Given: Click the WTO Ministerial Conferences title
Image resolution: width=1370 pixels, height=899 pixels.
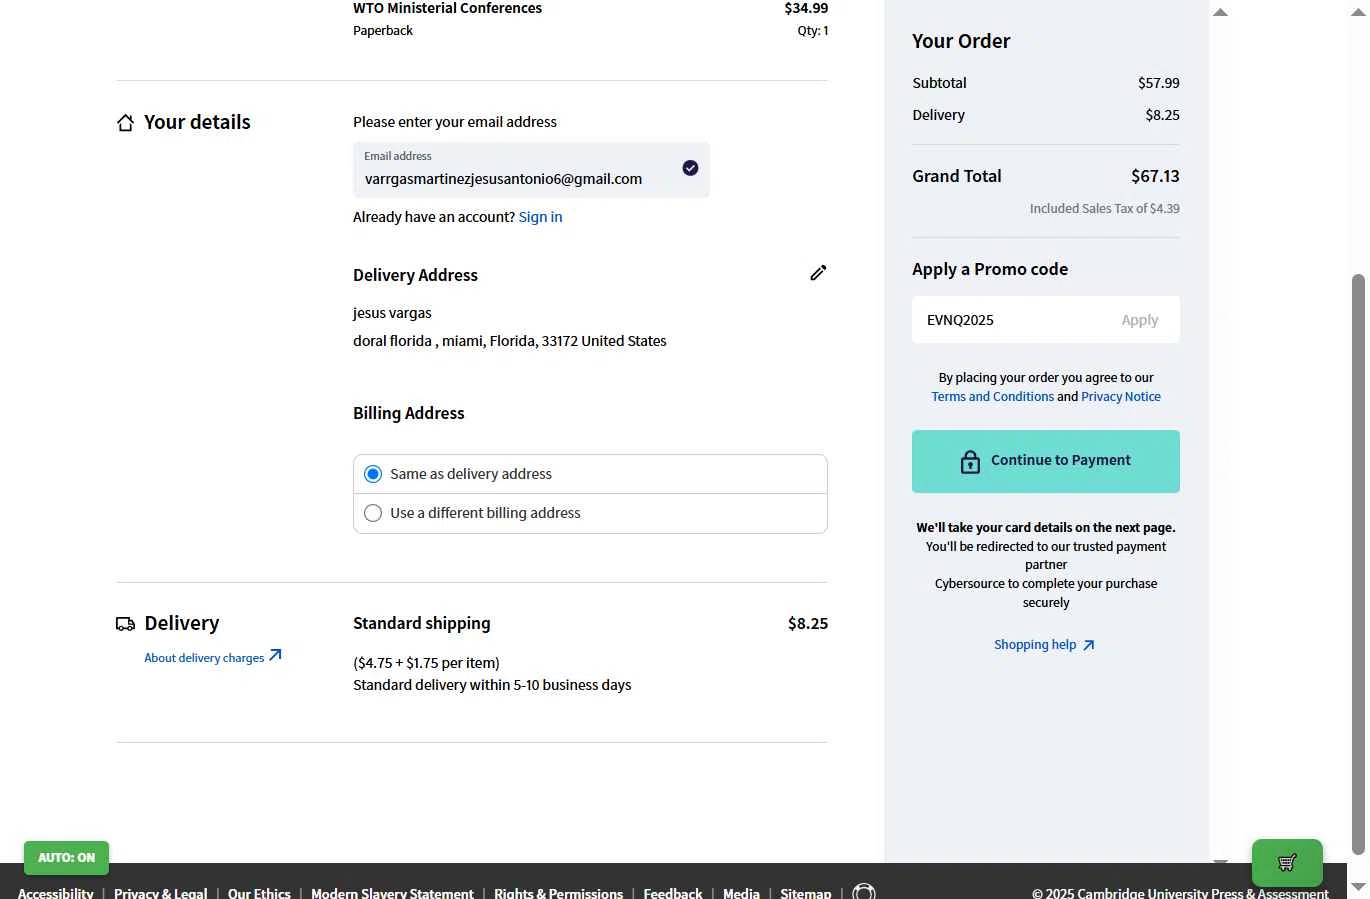Looking at the screenshot, I should (447, 8).
